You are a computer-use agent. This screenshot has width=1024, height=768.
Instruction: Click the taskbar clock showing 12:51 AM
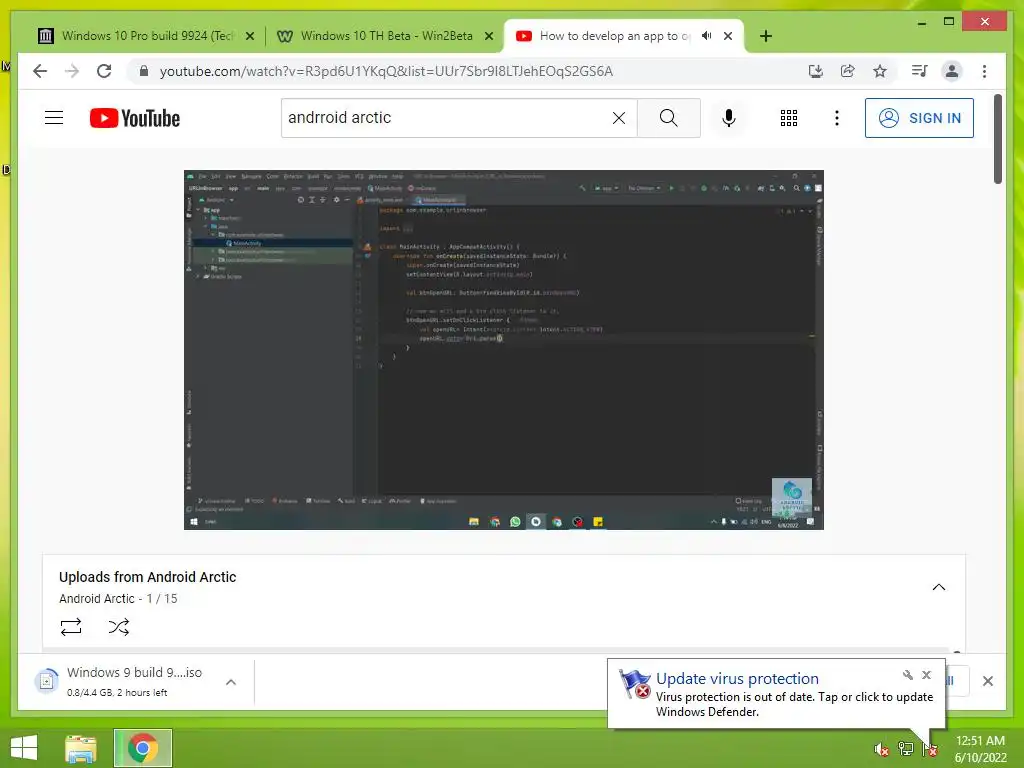(980, 748)
